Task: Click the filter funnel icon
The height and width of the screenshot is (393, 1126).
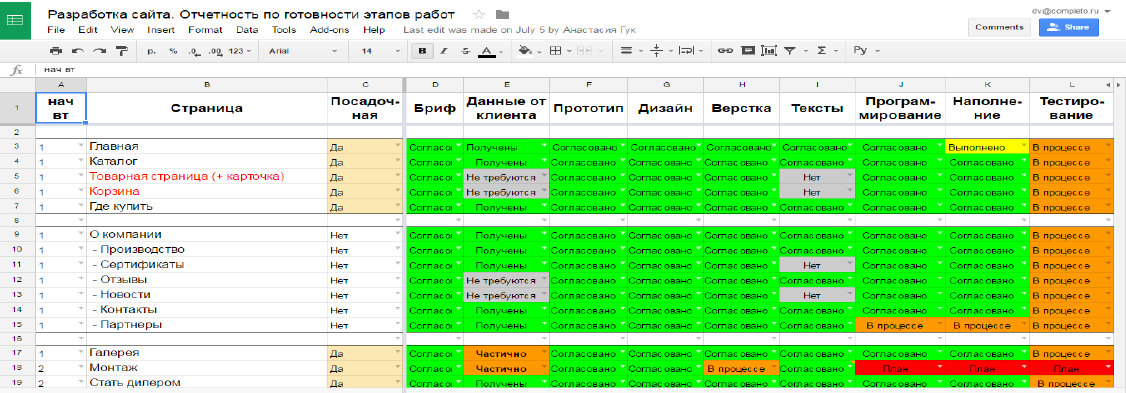Action: pyautogui.click(x=790, y=51)
